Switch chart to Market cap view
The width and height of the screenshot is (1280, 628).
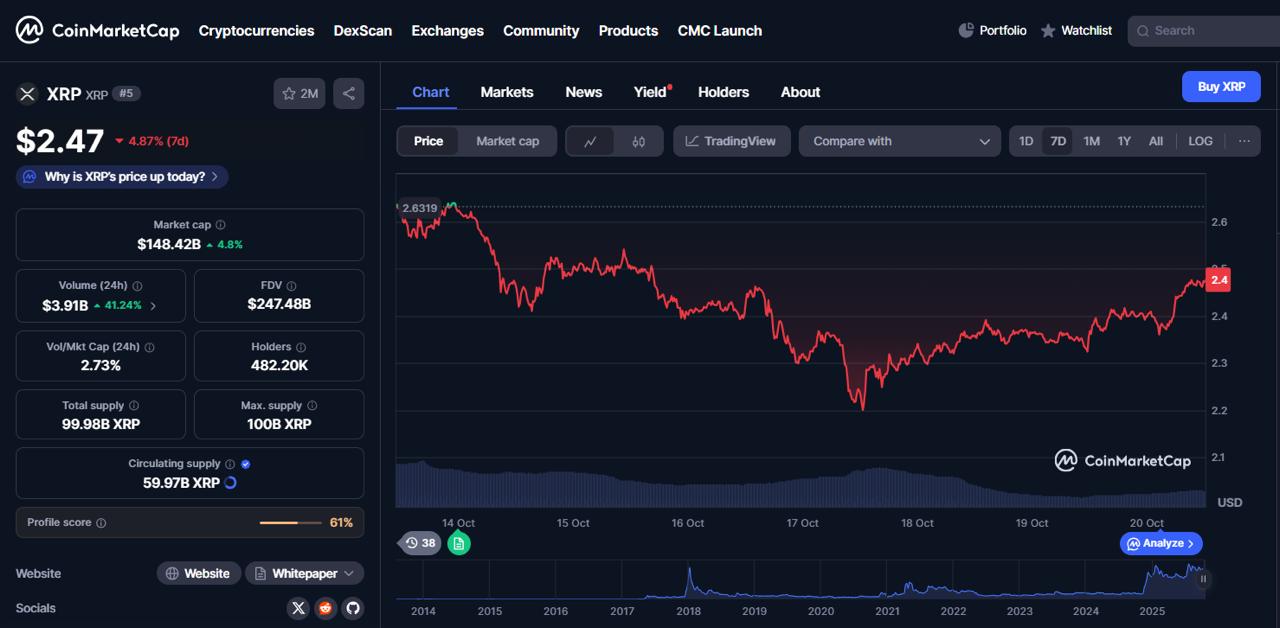pos(507,141)
